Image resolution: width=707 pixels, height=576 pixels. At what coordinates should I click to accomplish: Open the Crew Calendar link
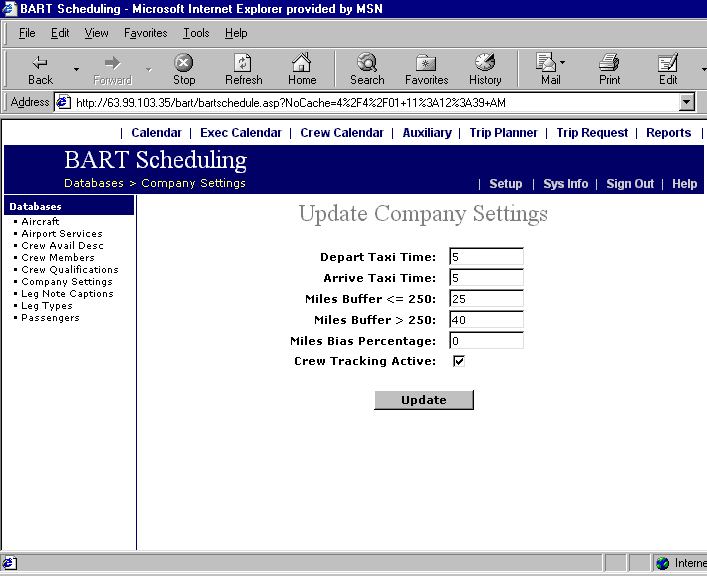tap(342, 133)
